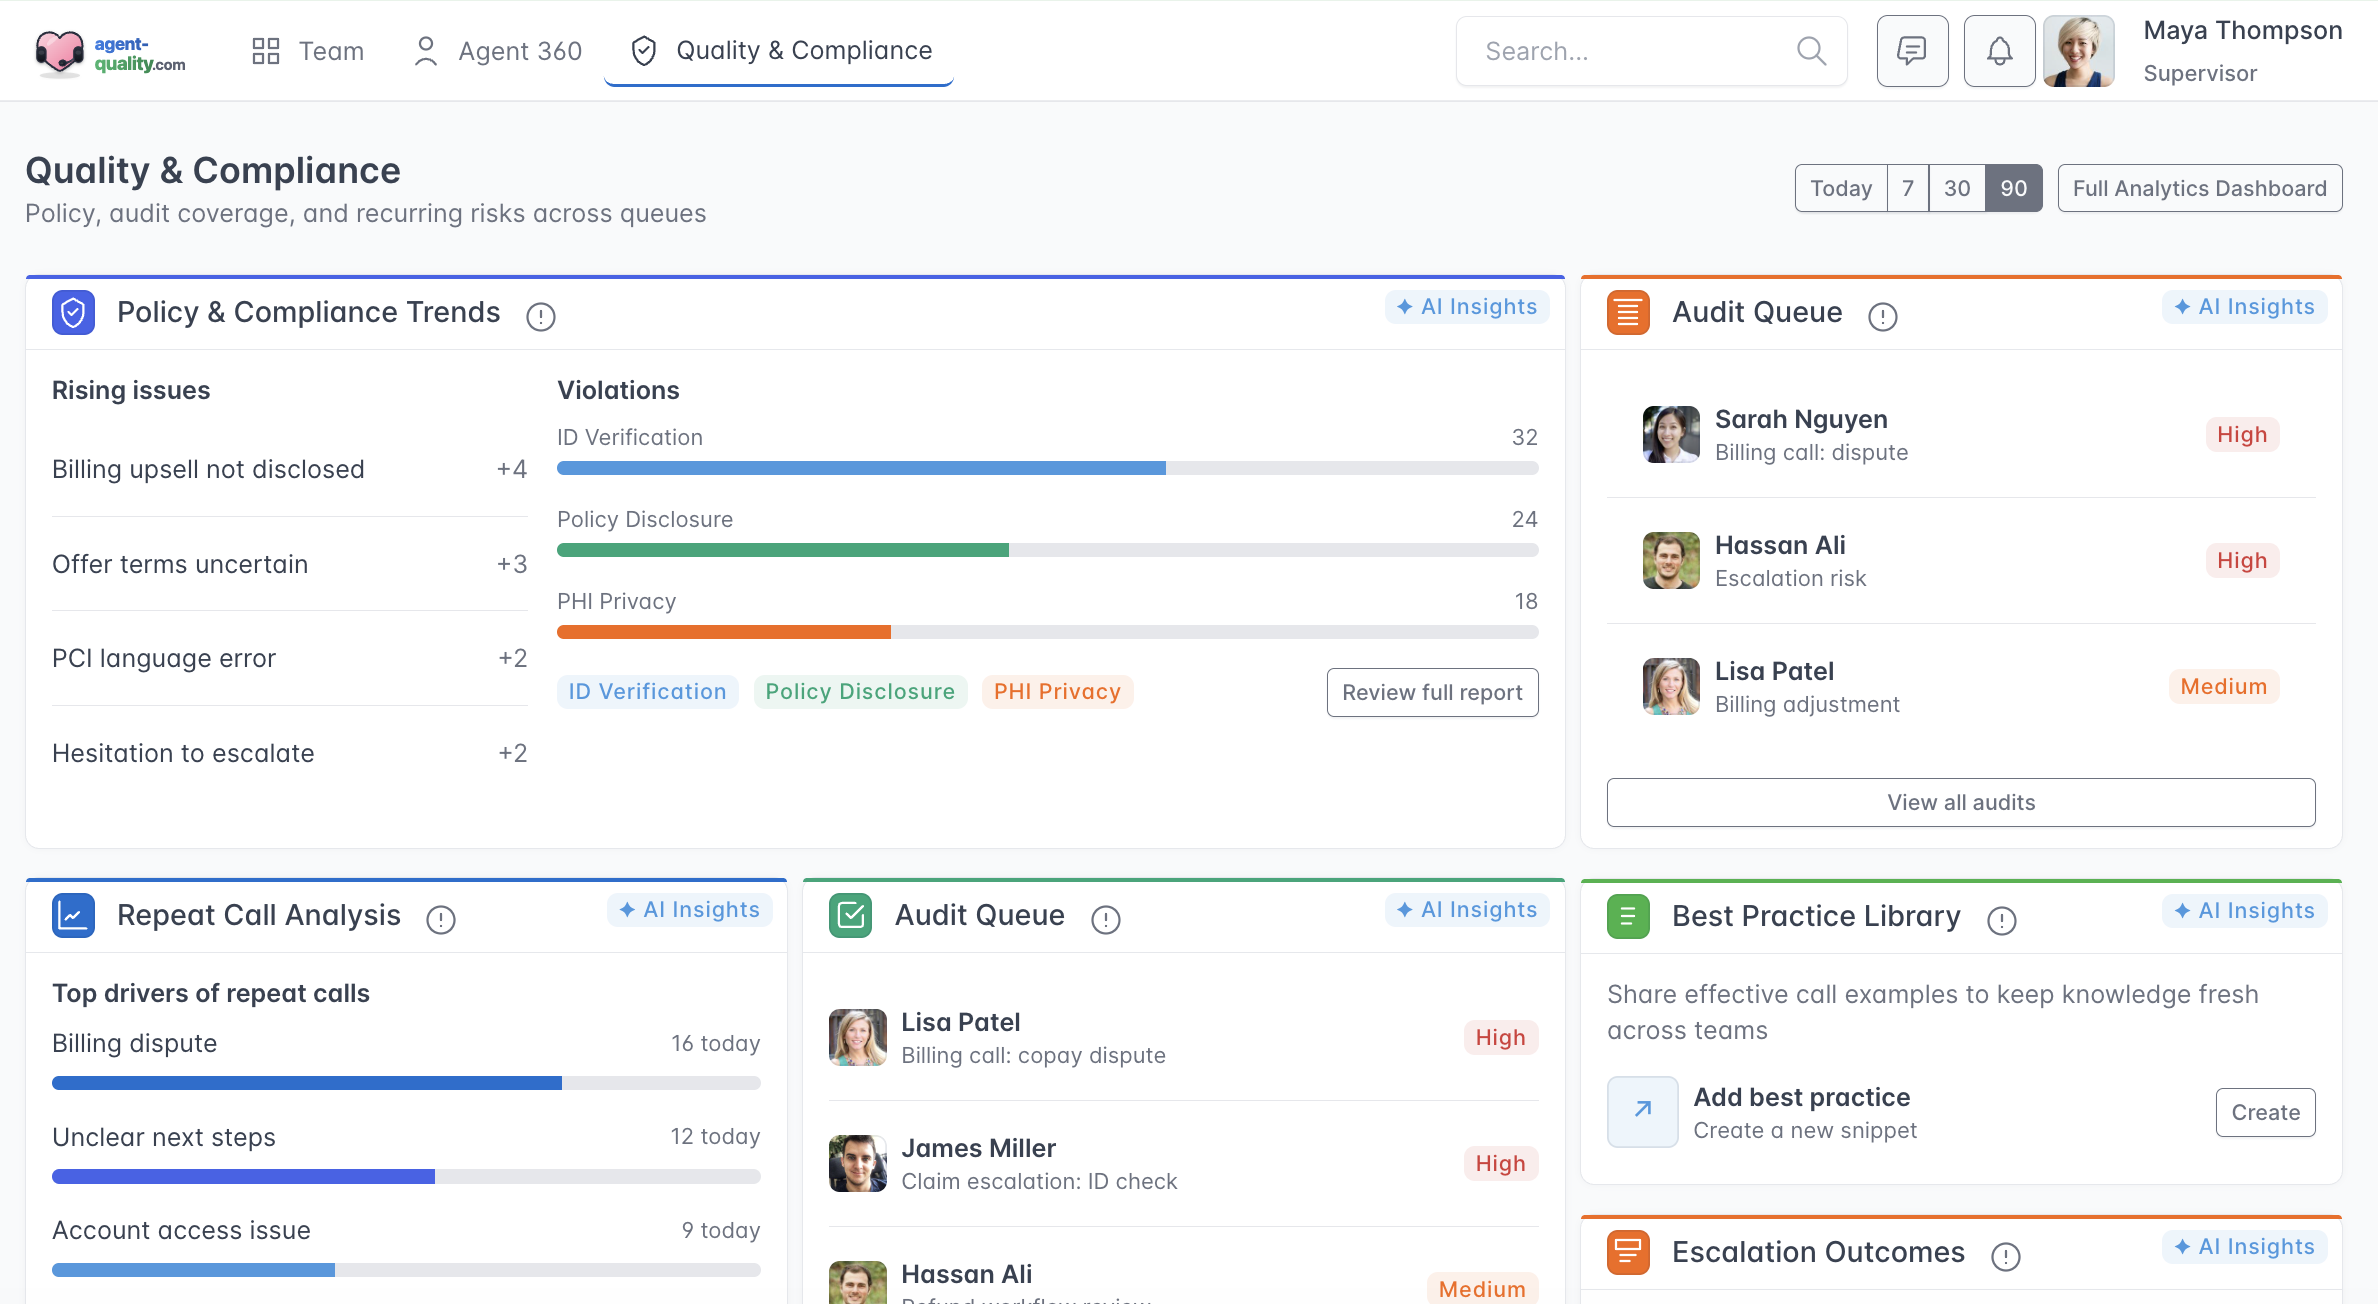Viewport: 2378px width, 1304px height.
Task: Click the Billing dispute progress bar
Action: coord(406,1083)
